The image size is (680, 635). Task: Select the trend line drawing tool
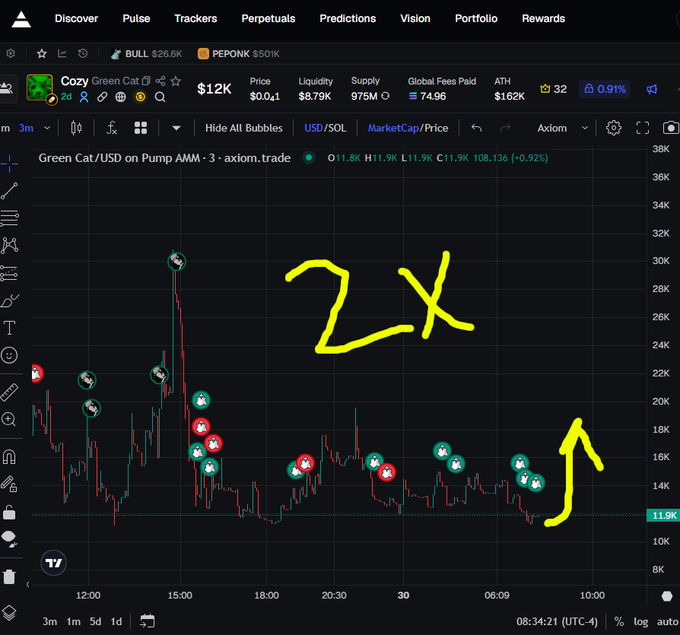pos(9,191)
